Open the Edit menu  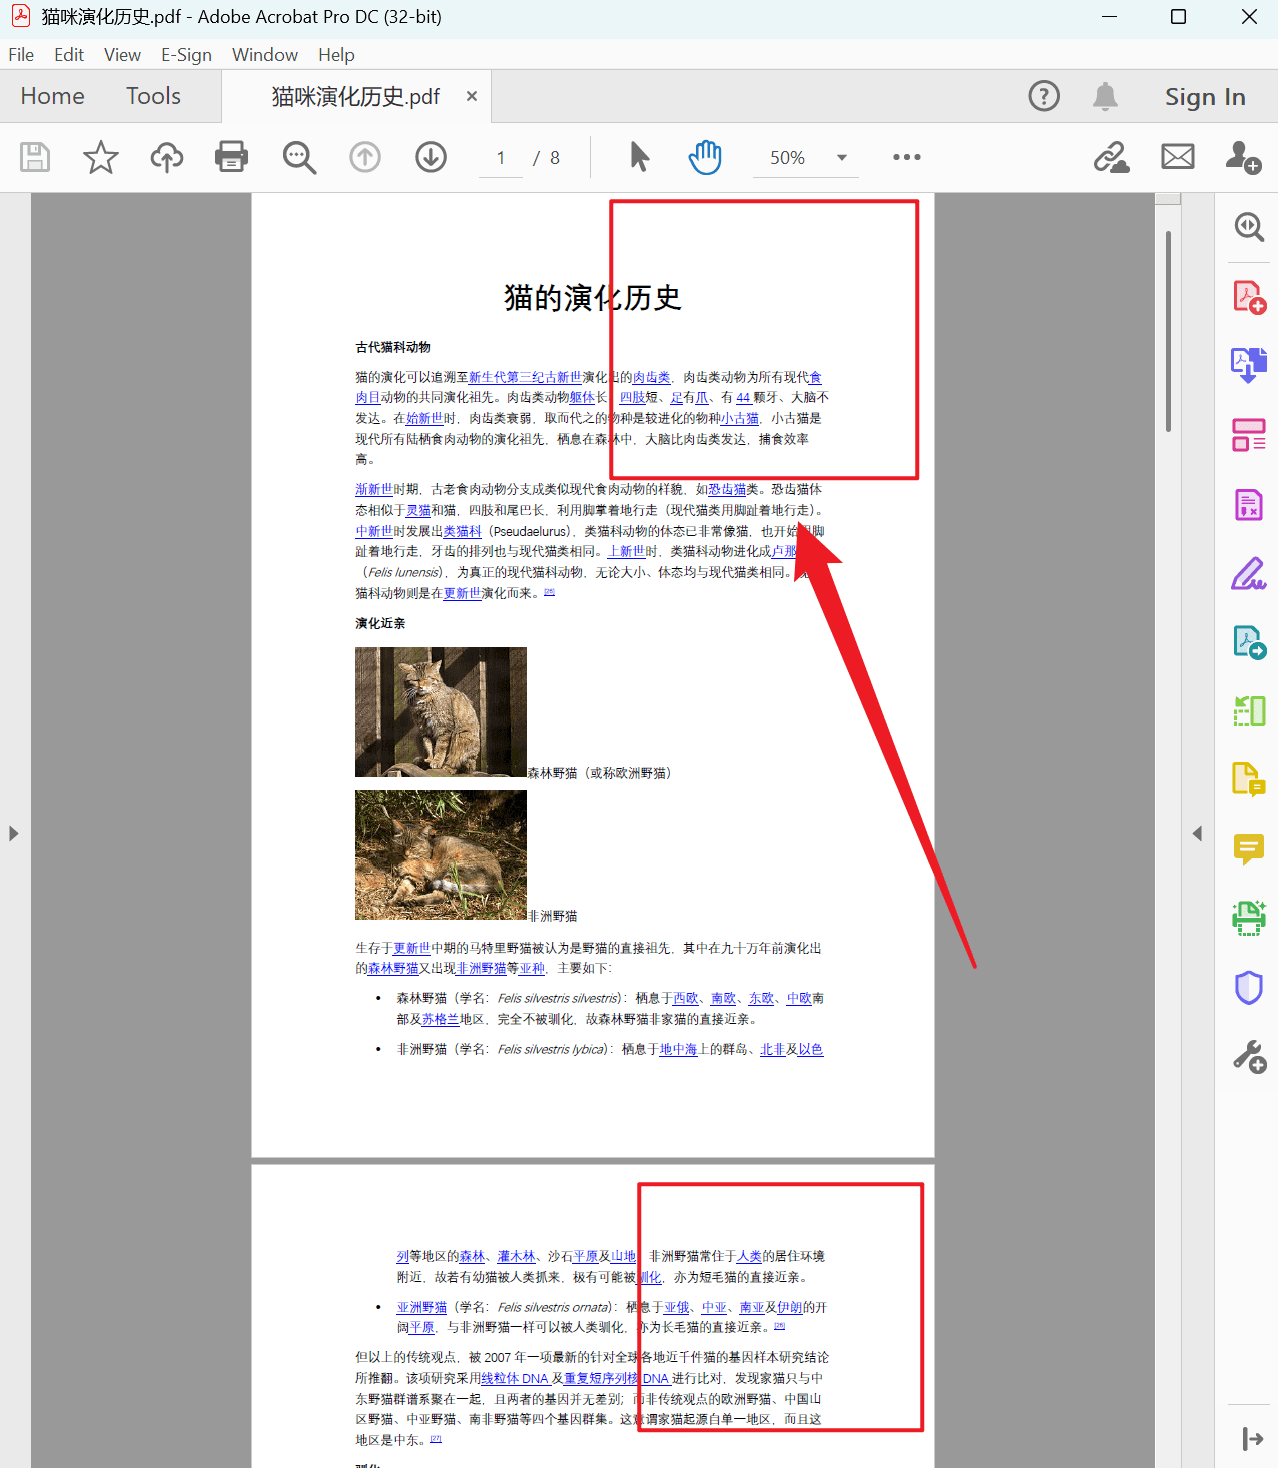coord(68,54)
